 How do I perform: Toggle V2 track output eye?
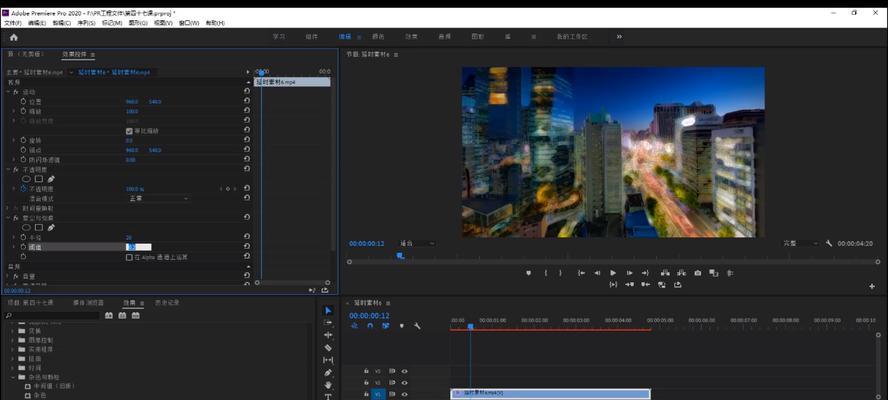[x=405, y=382]
